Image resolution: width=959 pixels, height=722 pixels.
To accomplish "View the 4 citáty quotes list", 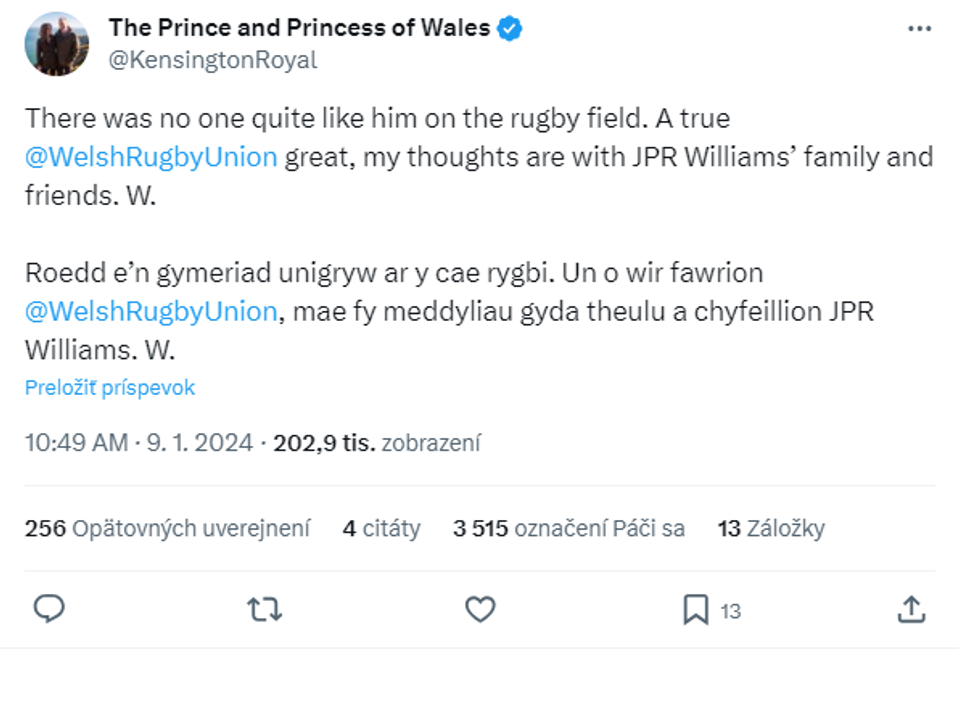I will (x=381, y=528).
